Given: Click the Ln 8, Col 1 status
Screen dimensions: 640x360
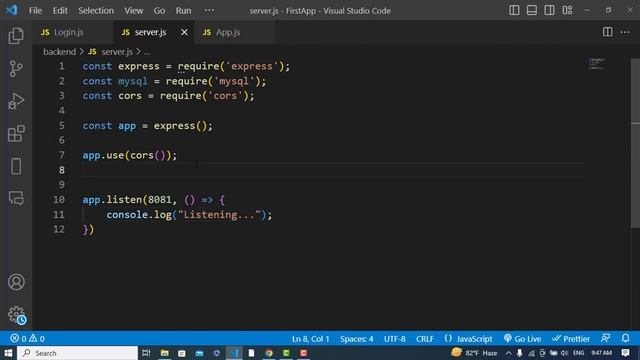Looking at the screenshot, I should [x=310, y=339].
